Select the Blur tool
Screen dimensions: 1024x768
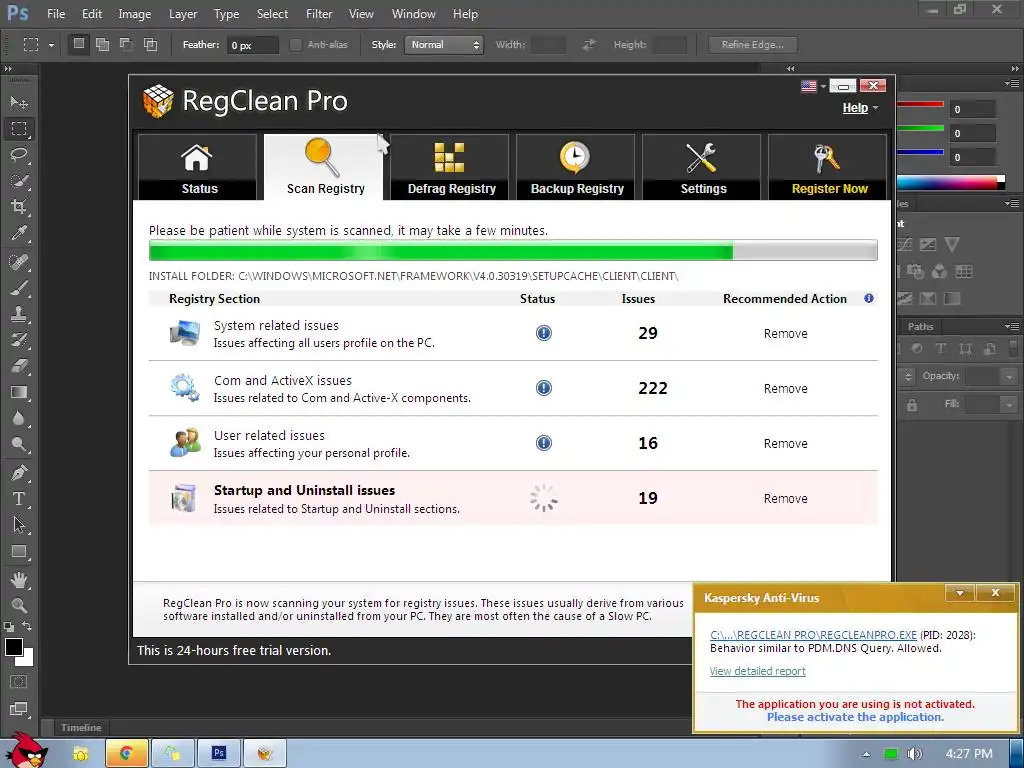click(19, 419)
